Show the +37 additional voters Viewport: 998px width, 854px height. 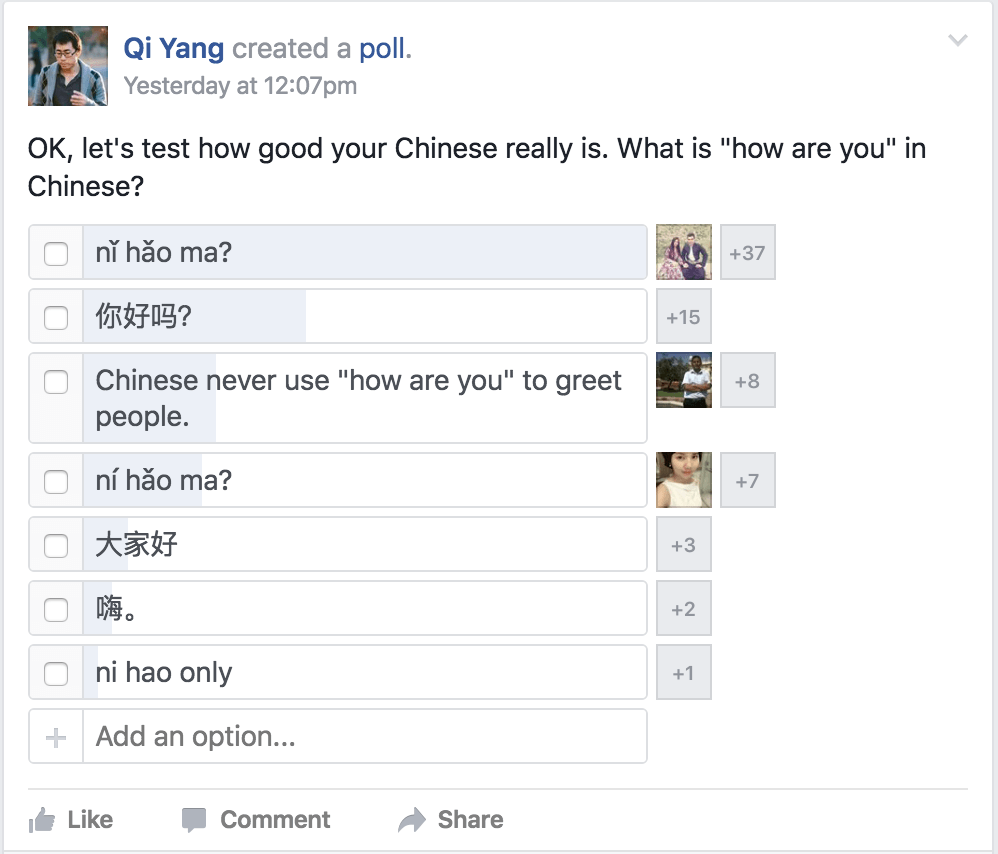pyautogui.click(x=748, y=253)
